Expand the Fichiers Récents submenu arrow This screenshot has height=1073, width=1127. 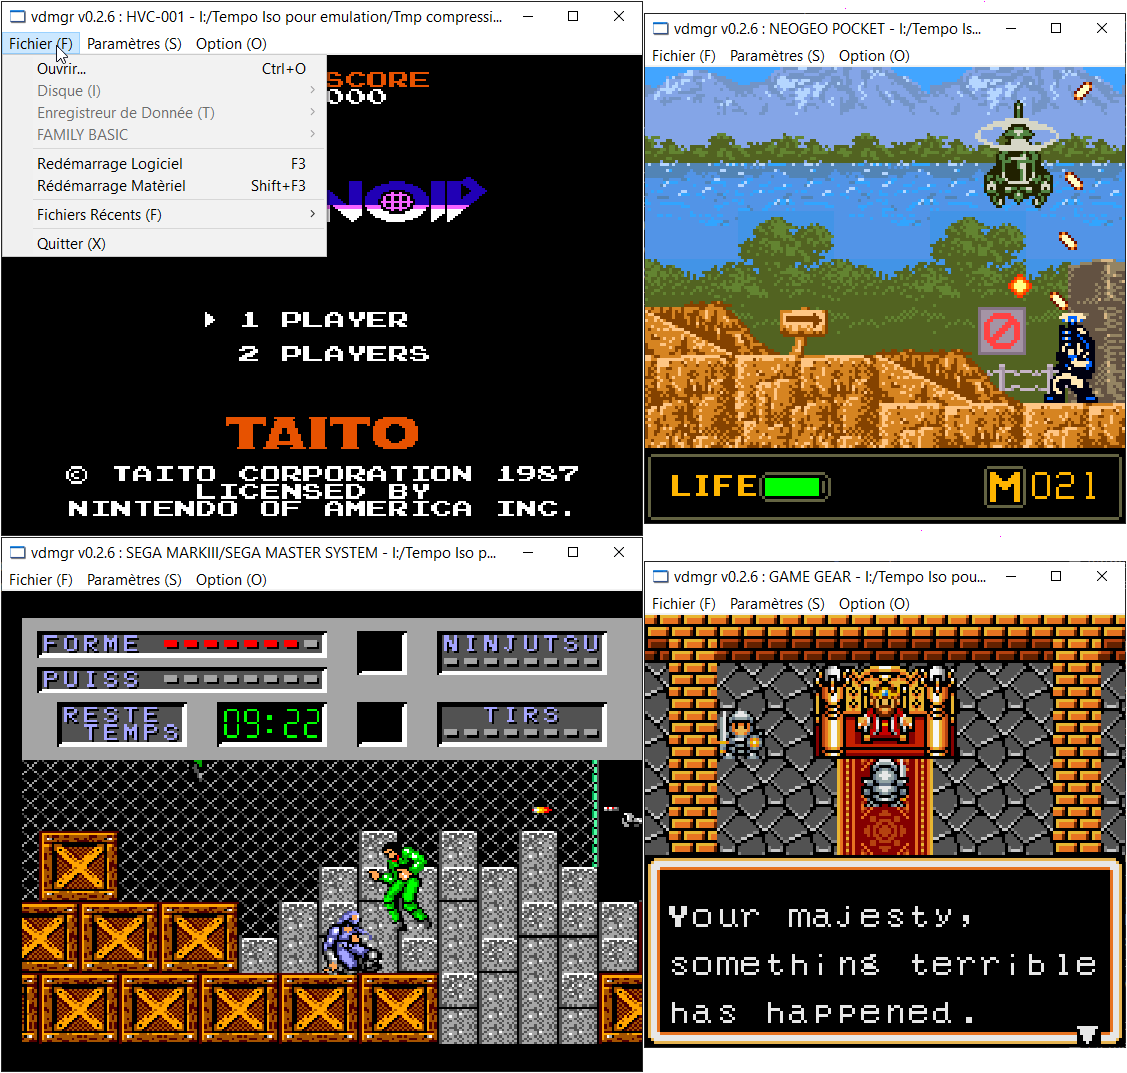(x=312, y=215)
